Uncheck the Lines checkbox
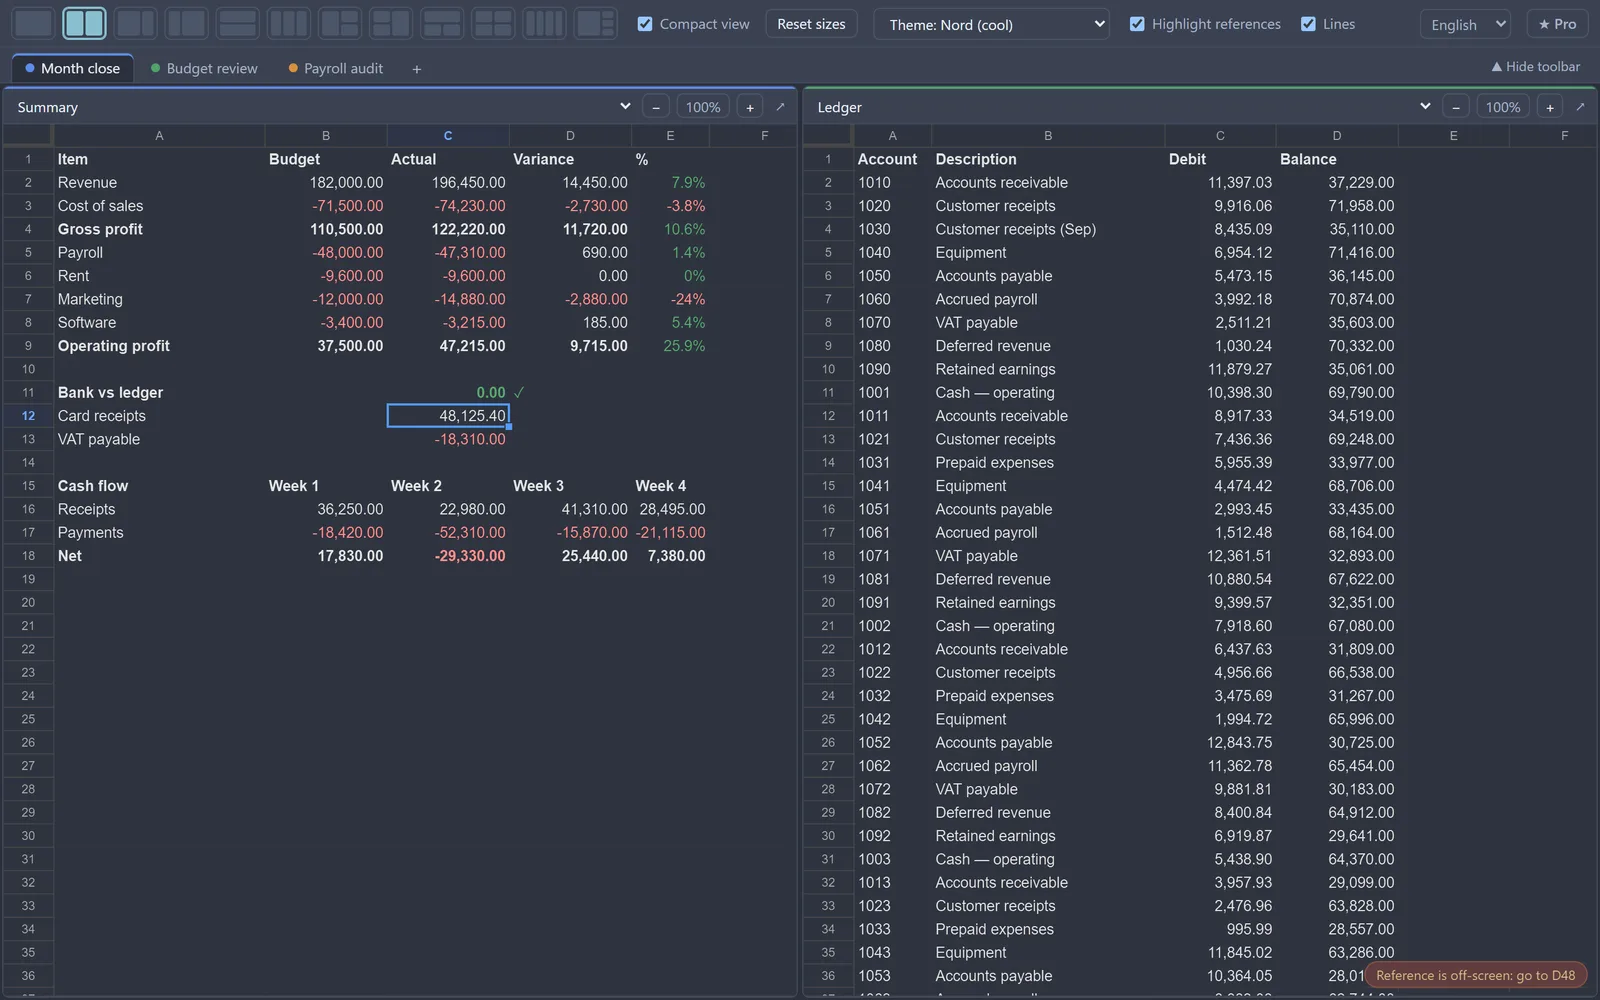Screen dimensions: 1600x1000 (x=1308, y=24)
